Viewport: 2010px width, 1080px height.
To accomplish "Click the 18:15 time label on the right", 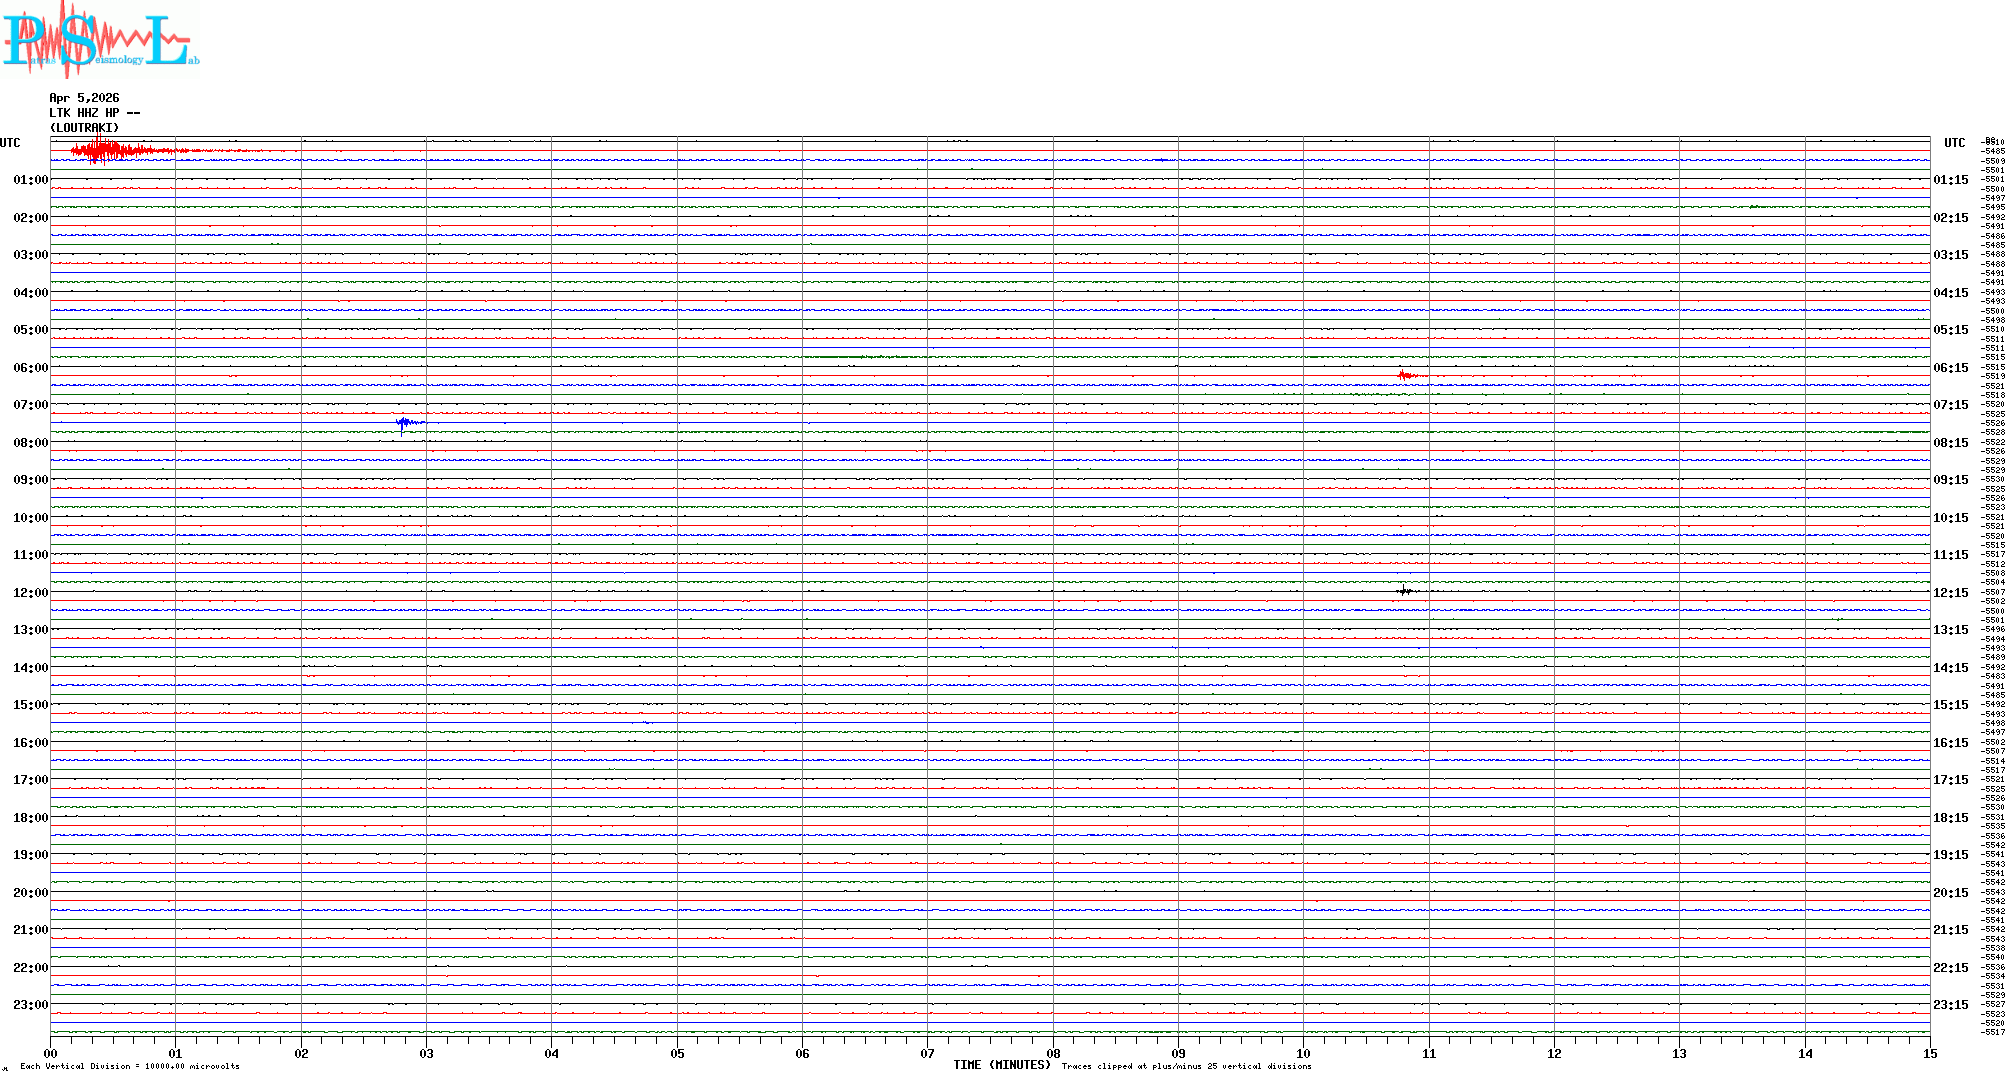I will (x=1950, y=818).
